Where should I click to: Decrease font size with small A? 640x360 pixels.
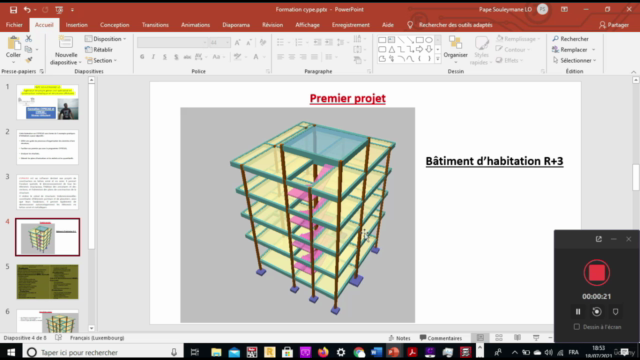click(249, 42)
